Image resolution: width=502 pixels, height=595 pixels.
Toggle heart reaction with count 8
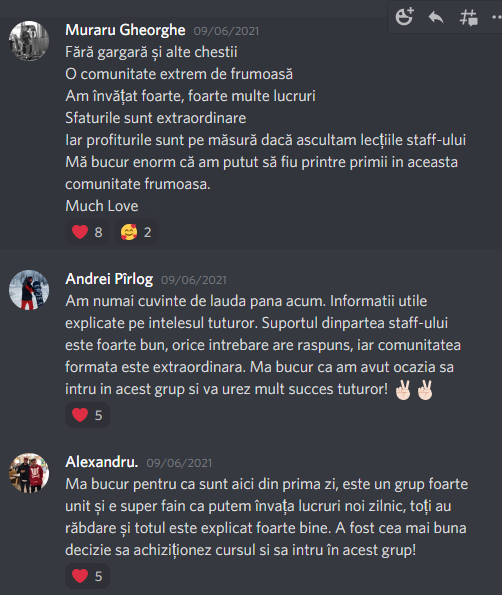tap(88, 232)
